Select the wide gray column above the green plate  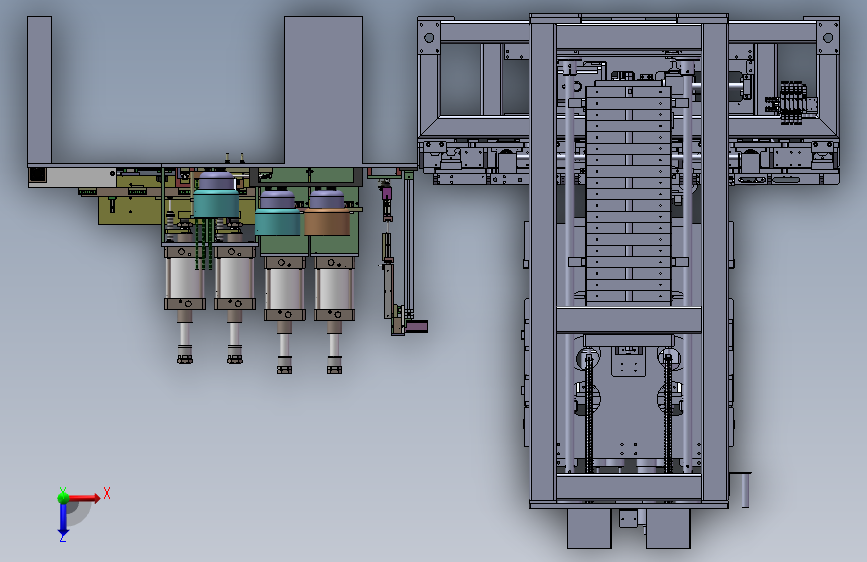coord(323,90)
